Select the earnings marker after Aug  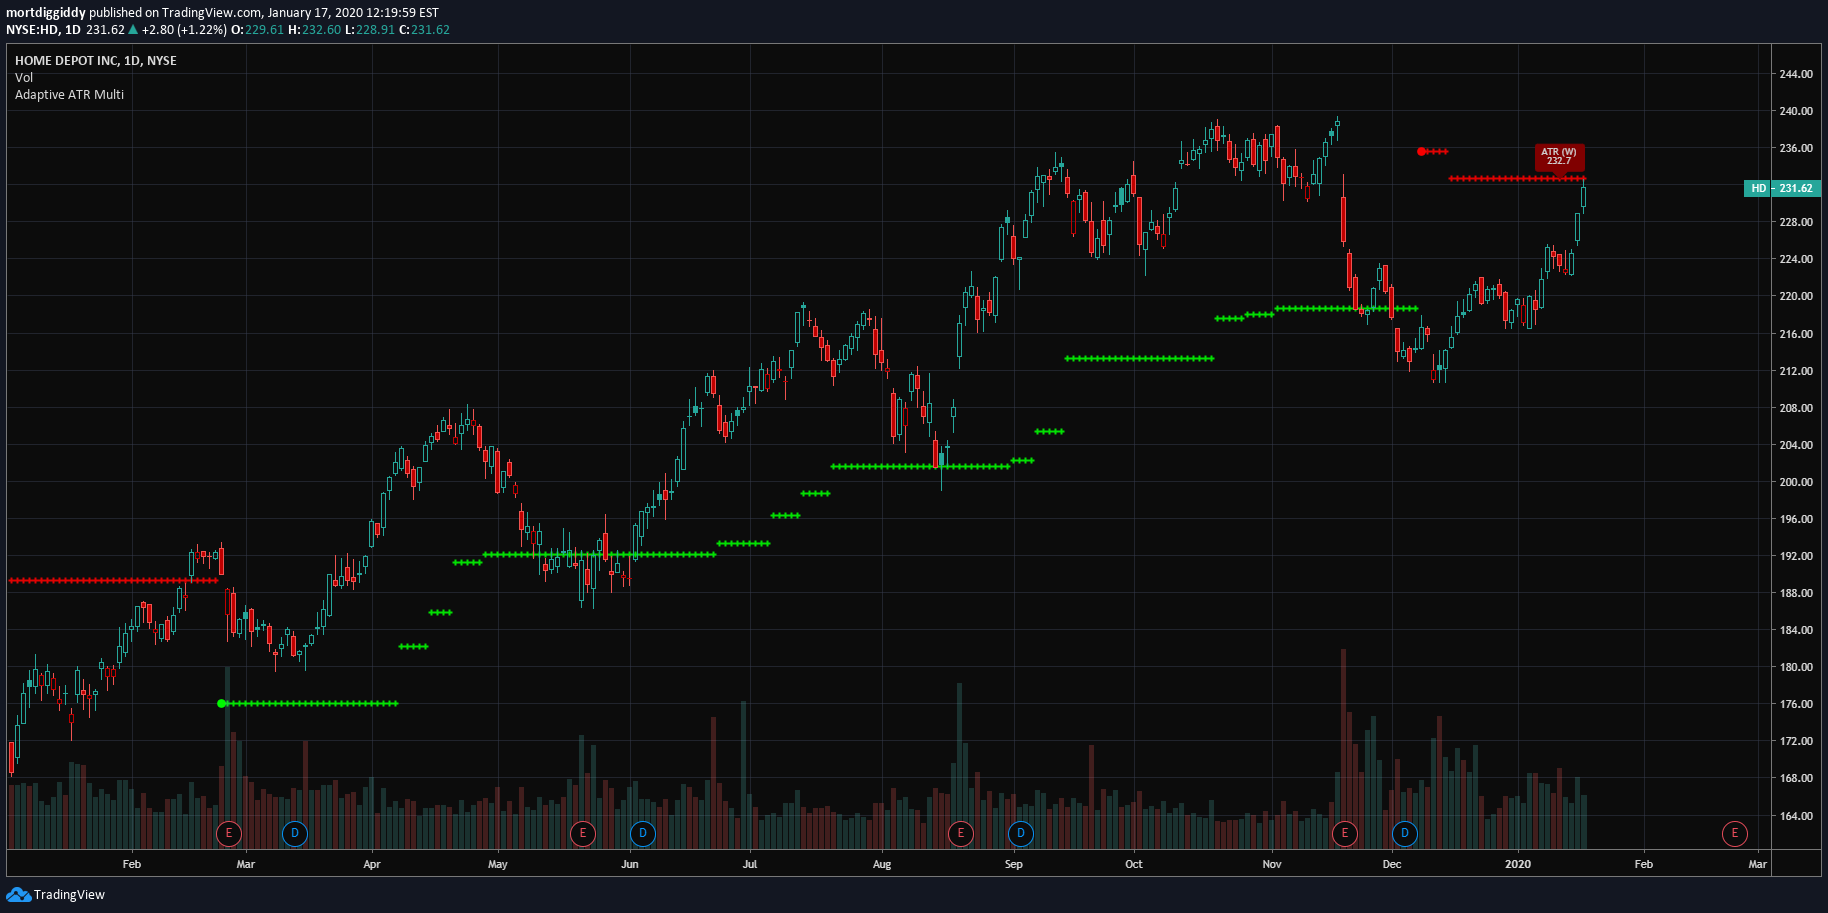coord(960,833)
